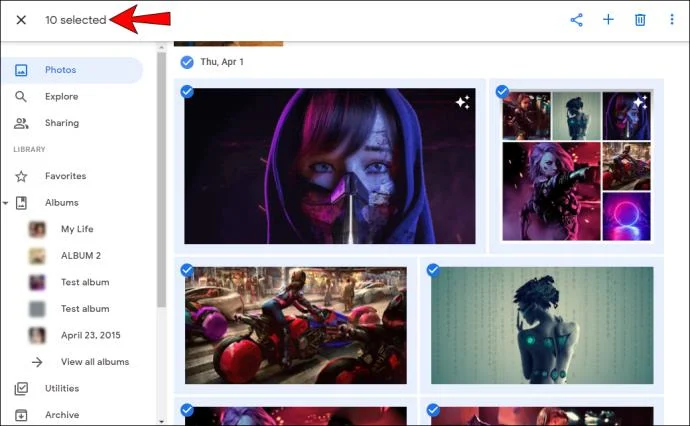
Task: Click the Favorites star icon
Action: 21,176
